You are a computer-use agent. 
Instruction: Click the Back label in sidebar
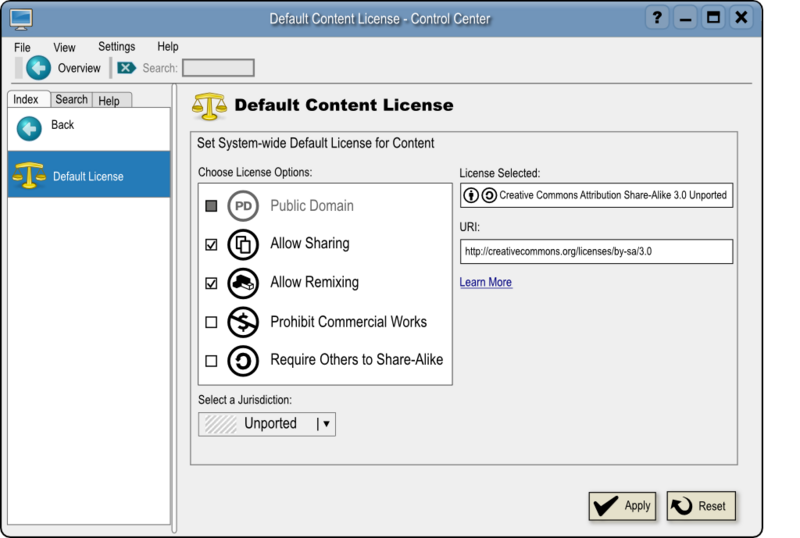click(62, 125)
